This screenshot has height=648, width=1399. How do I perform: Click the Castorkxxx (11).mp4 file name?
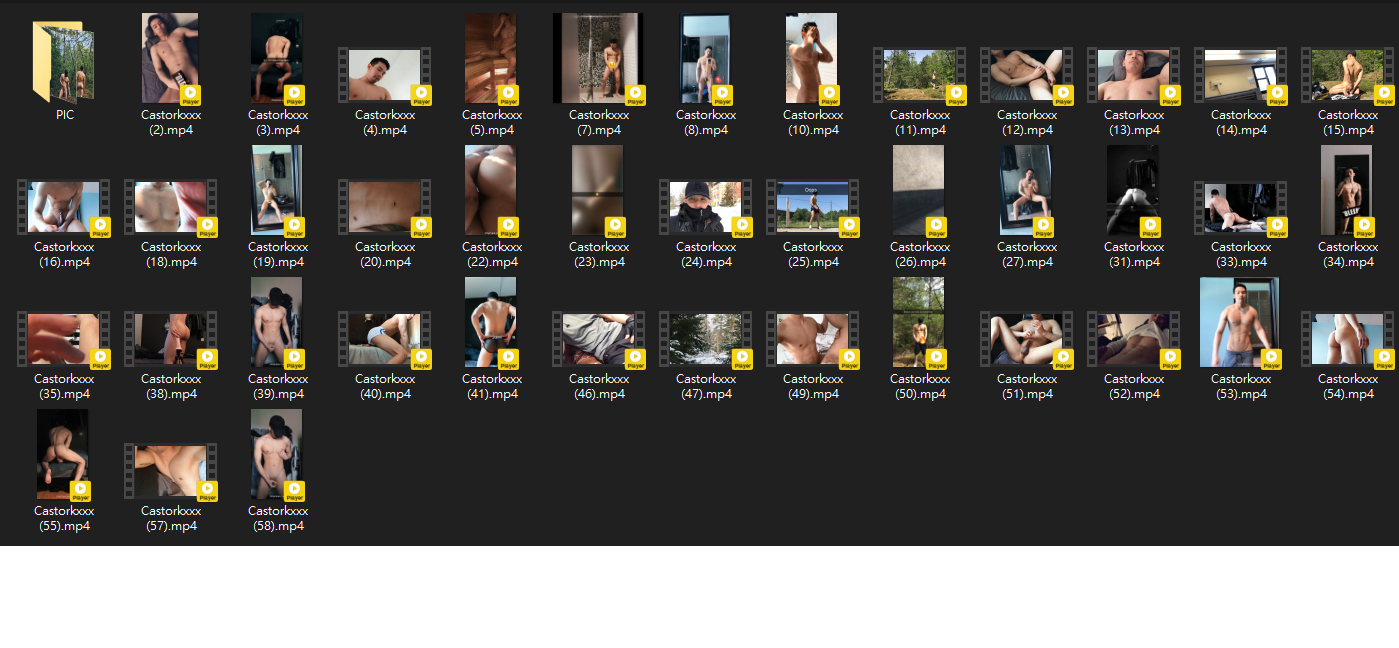pos(920,122)
